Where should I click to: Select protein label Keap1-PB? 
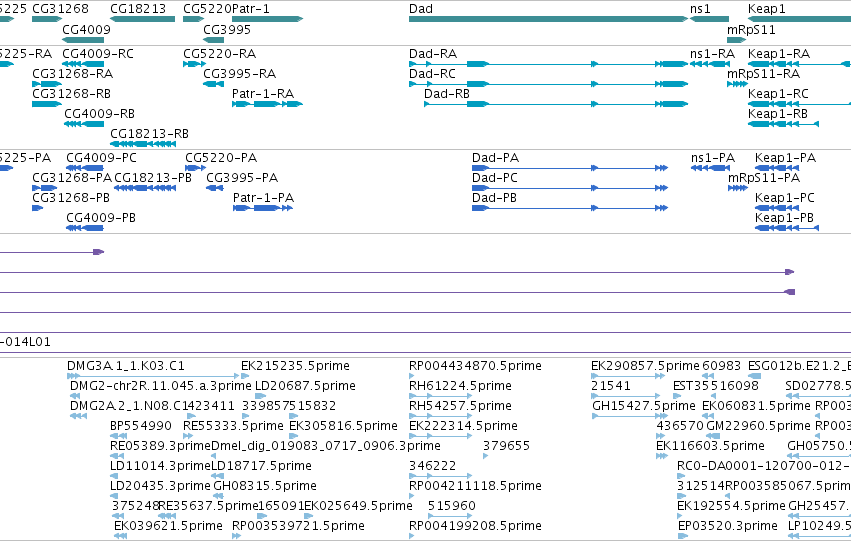pyautogui.click(x=784, y=218)
